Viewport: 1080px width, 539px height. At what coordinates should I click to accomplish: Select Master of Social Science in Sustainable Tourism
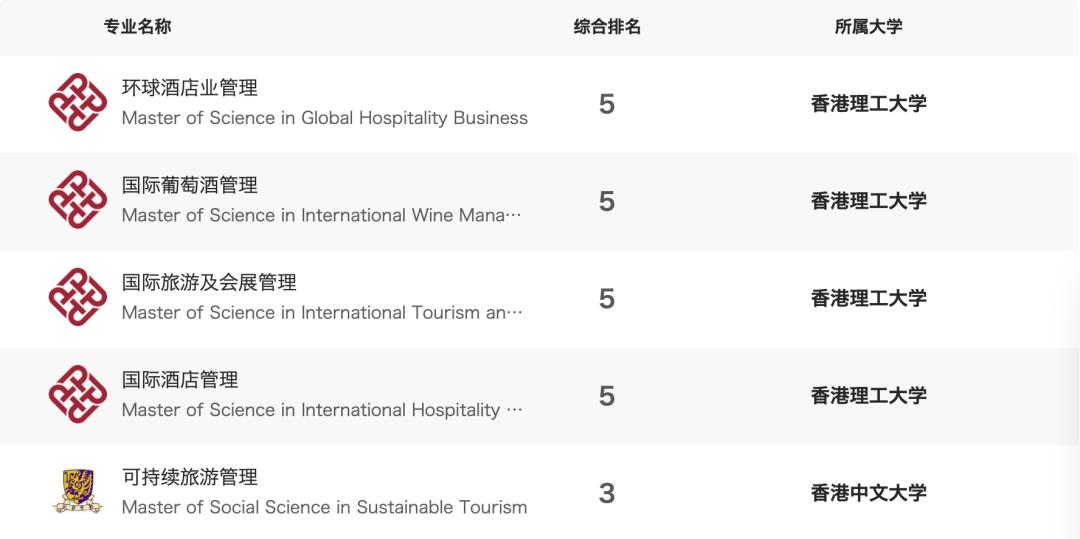[x=324, y=508]
